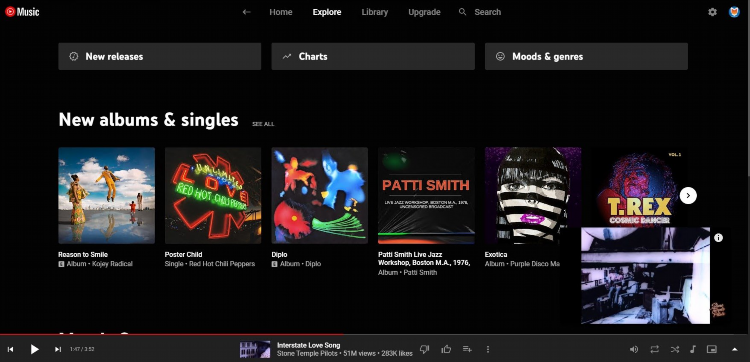Screen dimensions: 750x362
Task: Toggle the repeat mode button
Action: click(654, 349)
